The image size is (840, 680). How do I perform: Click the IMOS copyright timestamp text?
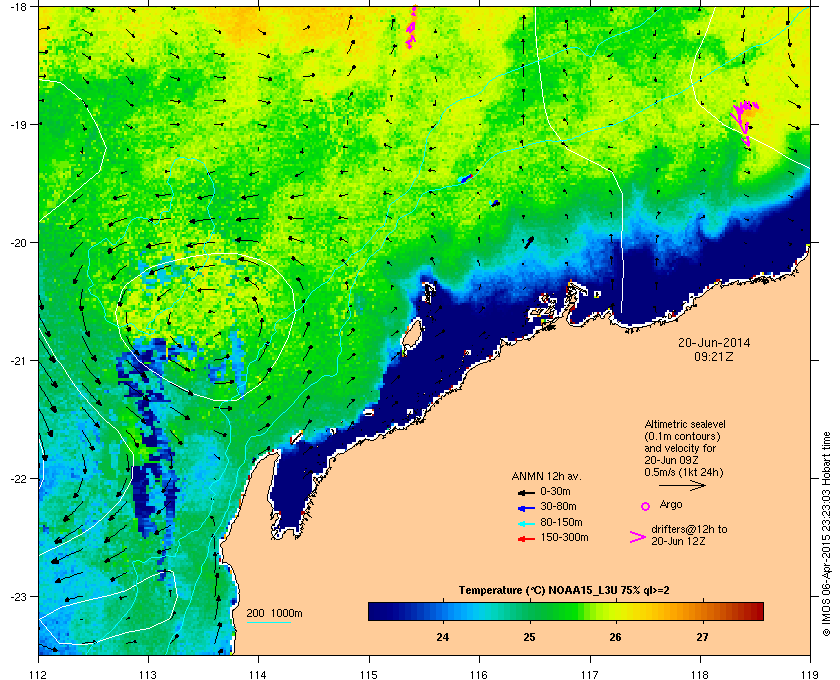click(x=826, y=533)
